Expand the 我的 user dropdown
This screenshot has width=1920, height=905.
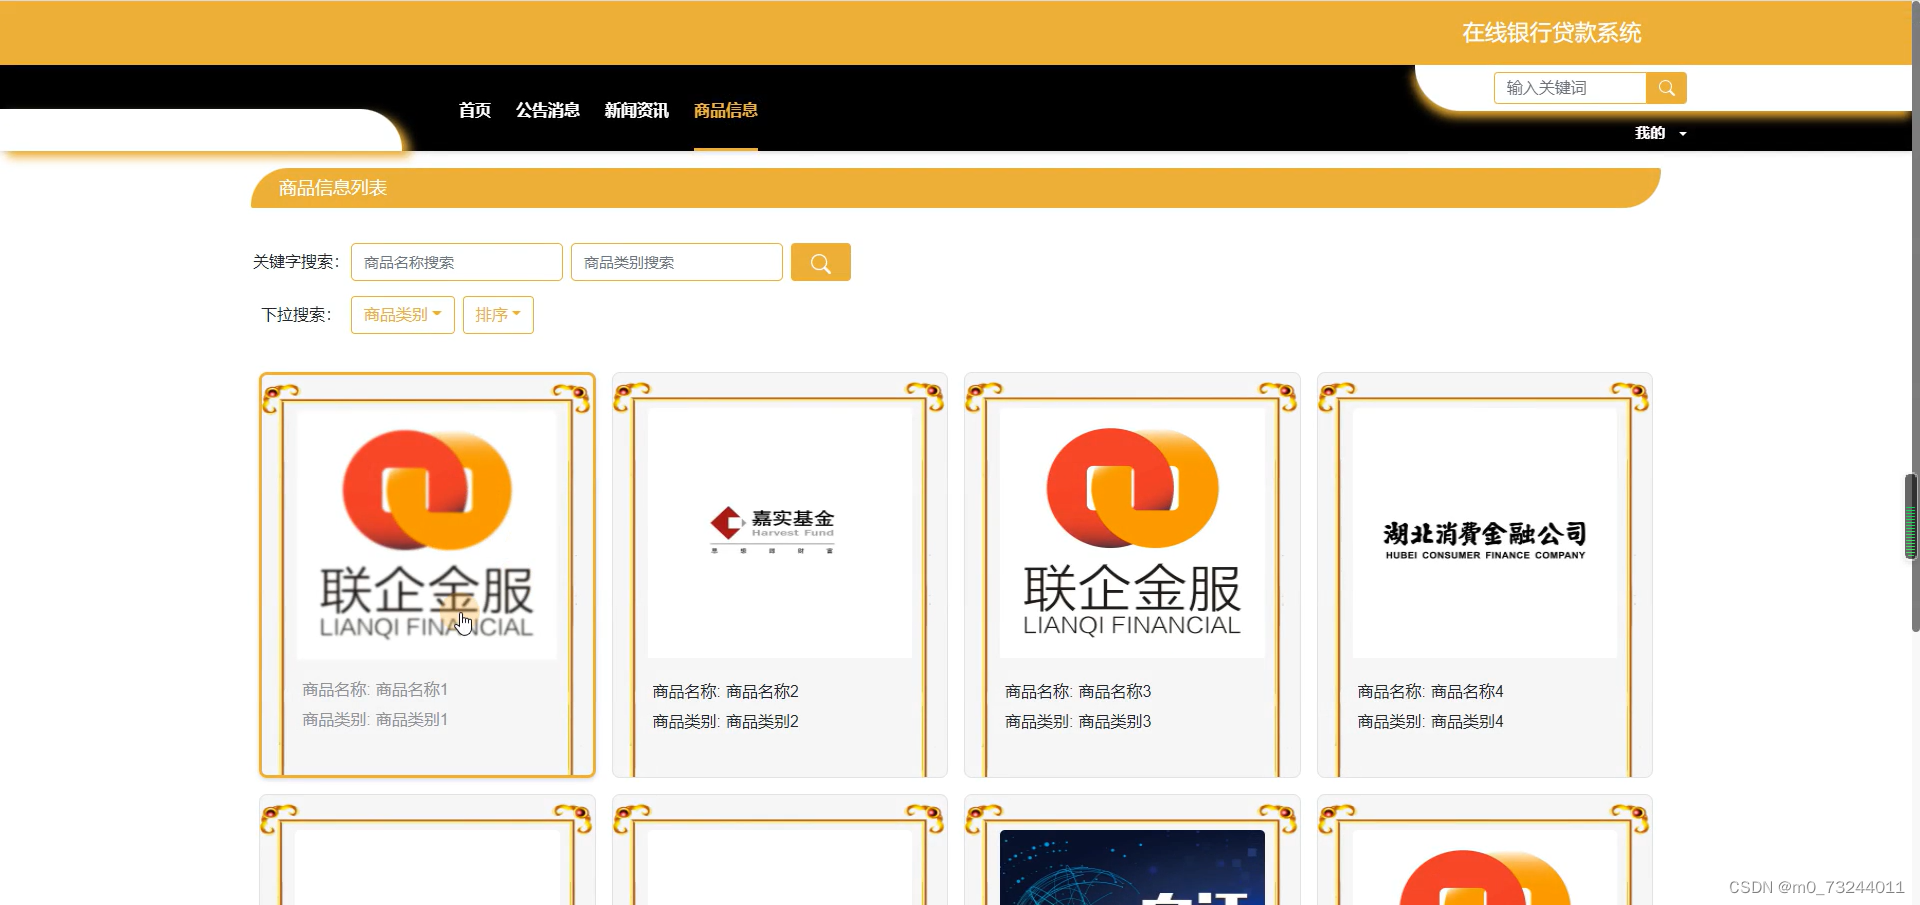click(x=1660, y=133)
